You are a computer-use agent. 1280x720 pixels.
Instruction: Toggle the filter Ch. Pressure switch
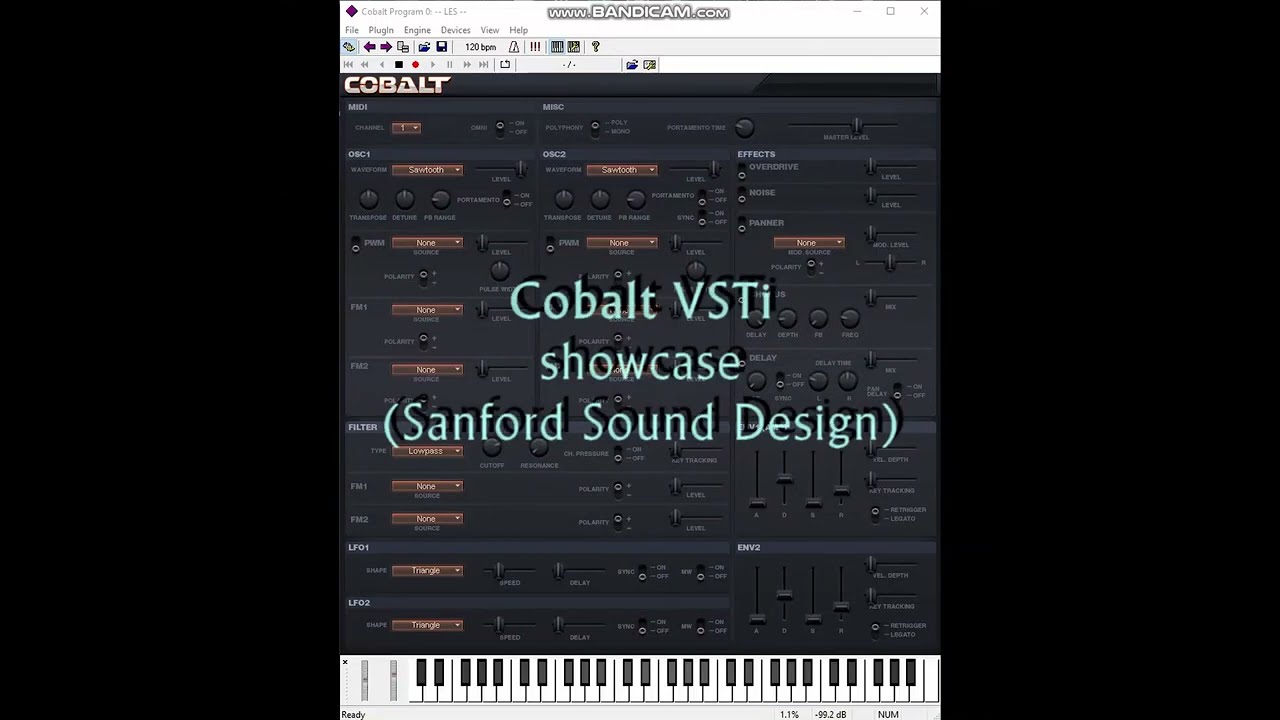pos(618,454)
